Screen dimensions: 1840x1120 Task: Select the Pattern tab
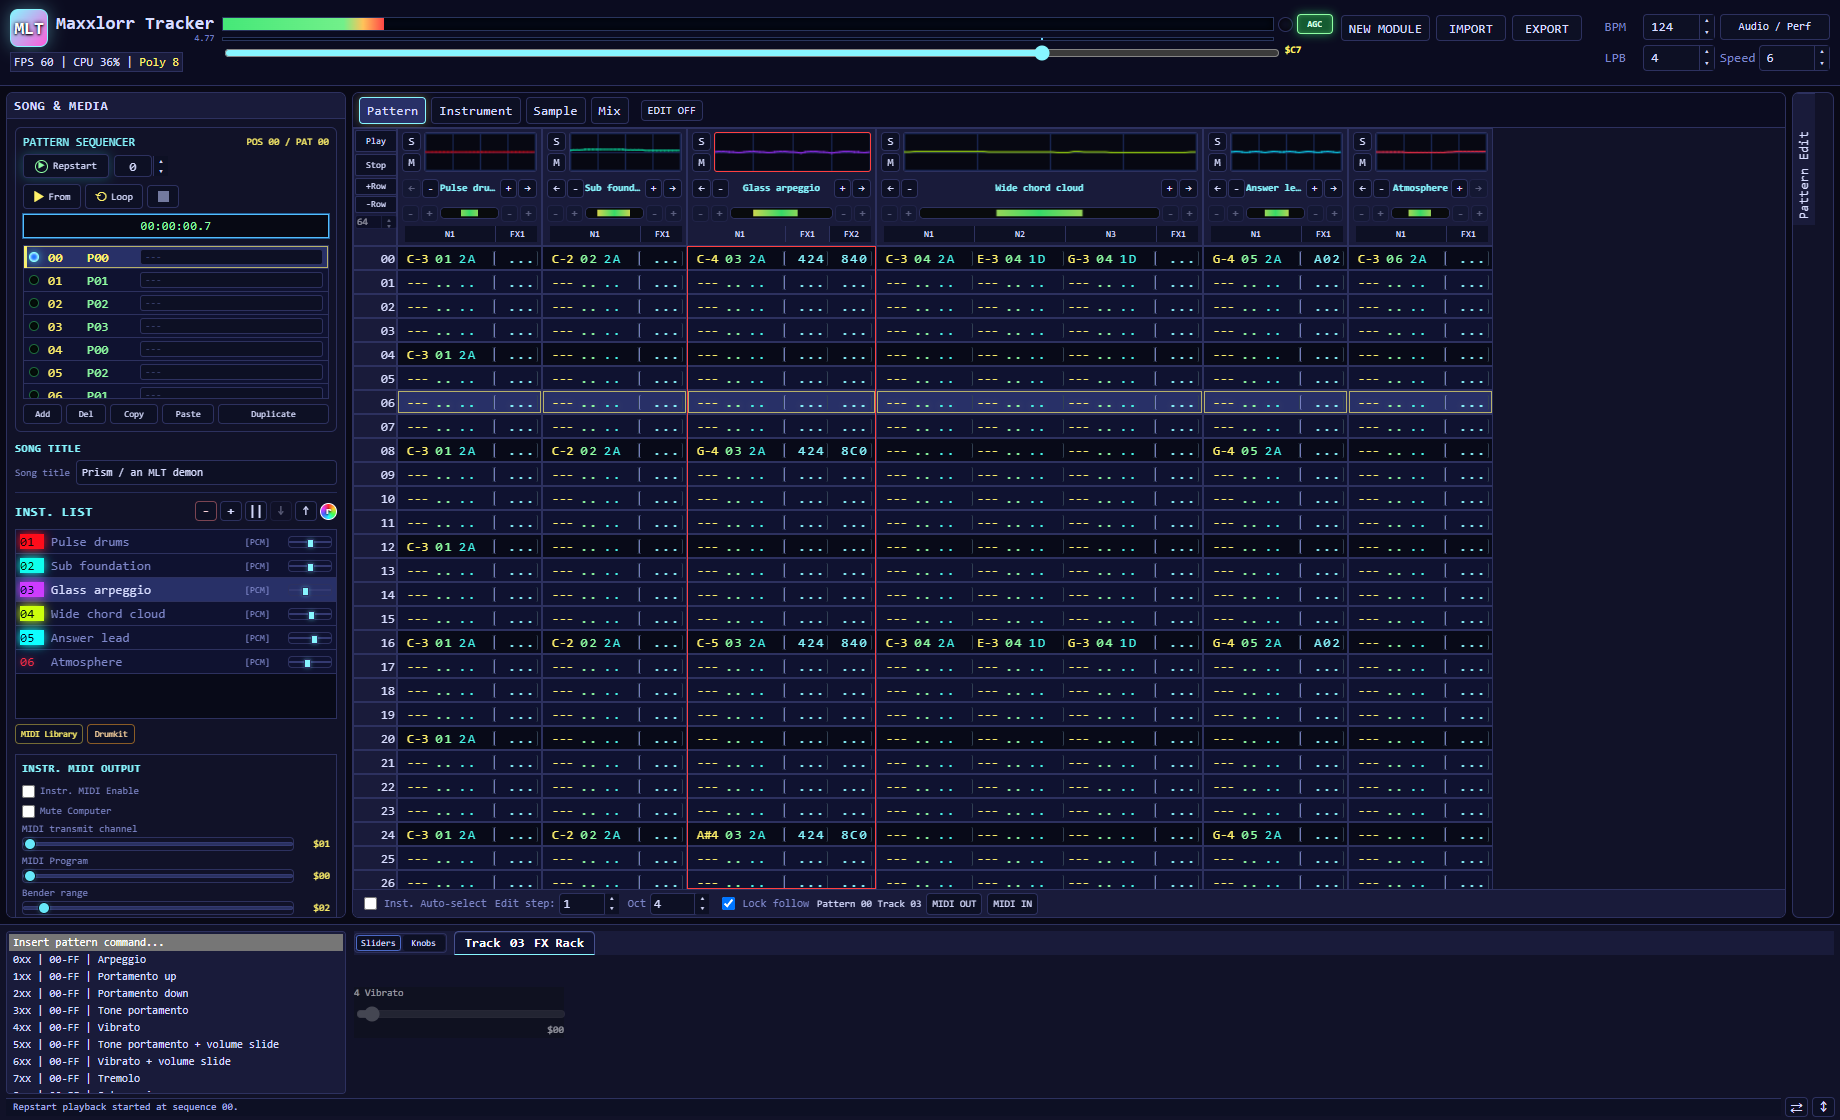(x=392, y=111)
